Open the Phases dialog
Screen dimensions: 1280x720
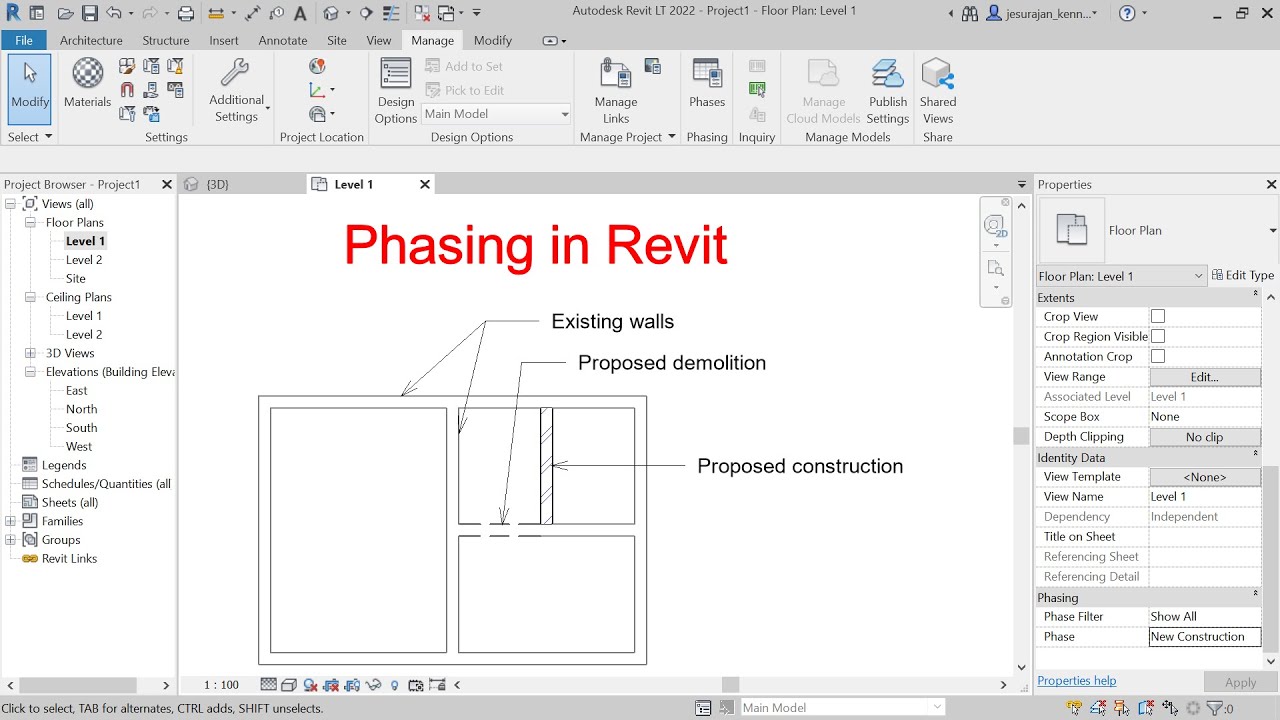click(x=707, y=83)
